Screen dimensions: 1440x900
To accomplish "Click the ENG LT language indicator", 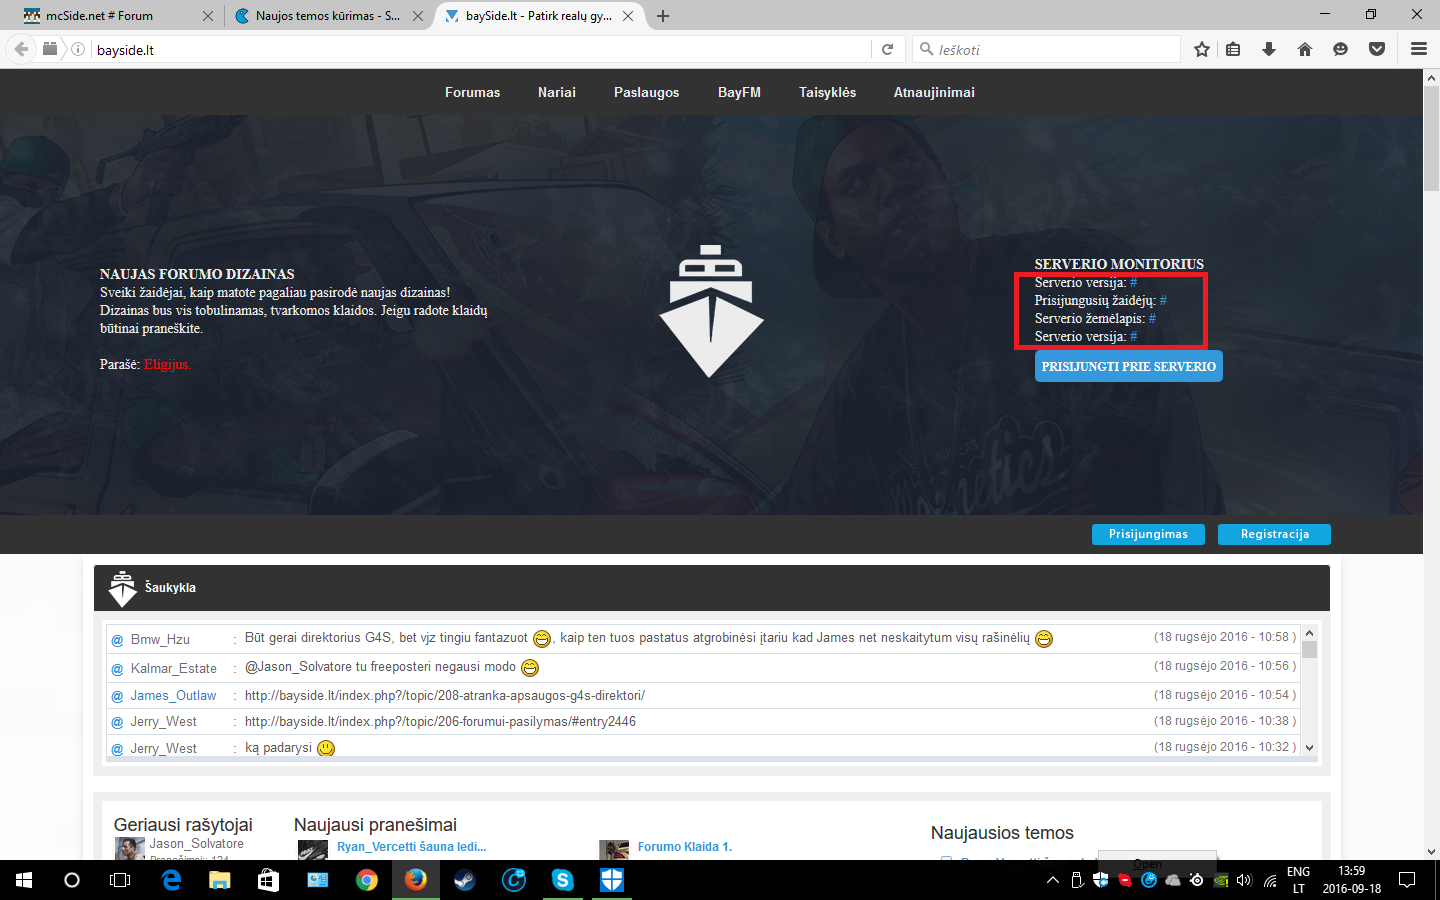I will coord(1298,880).
